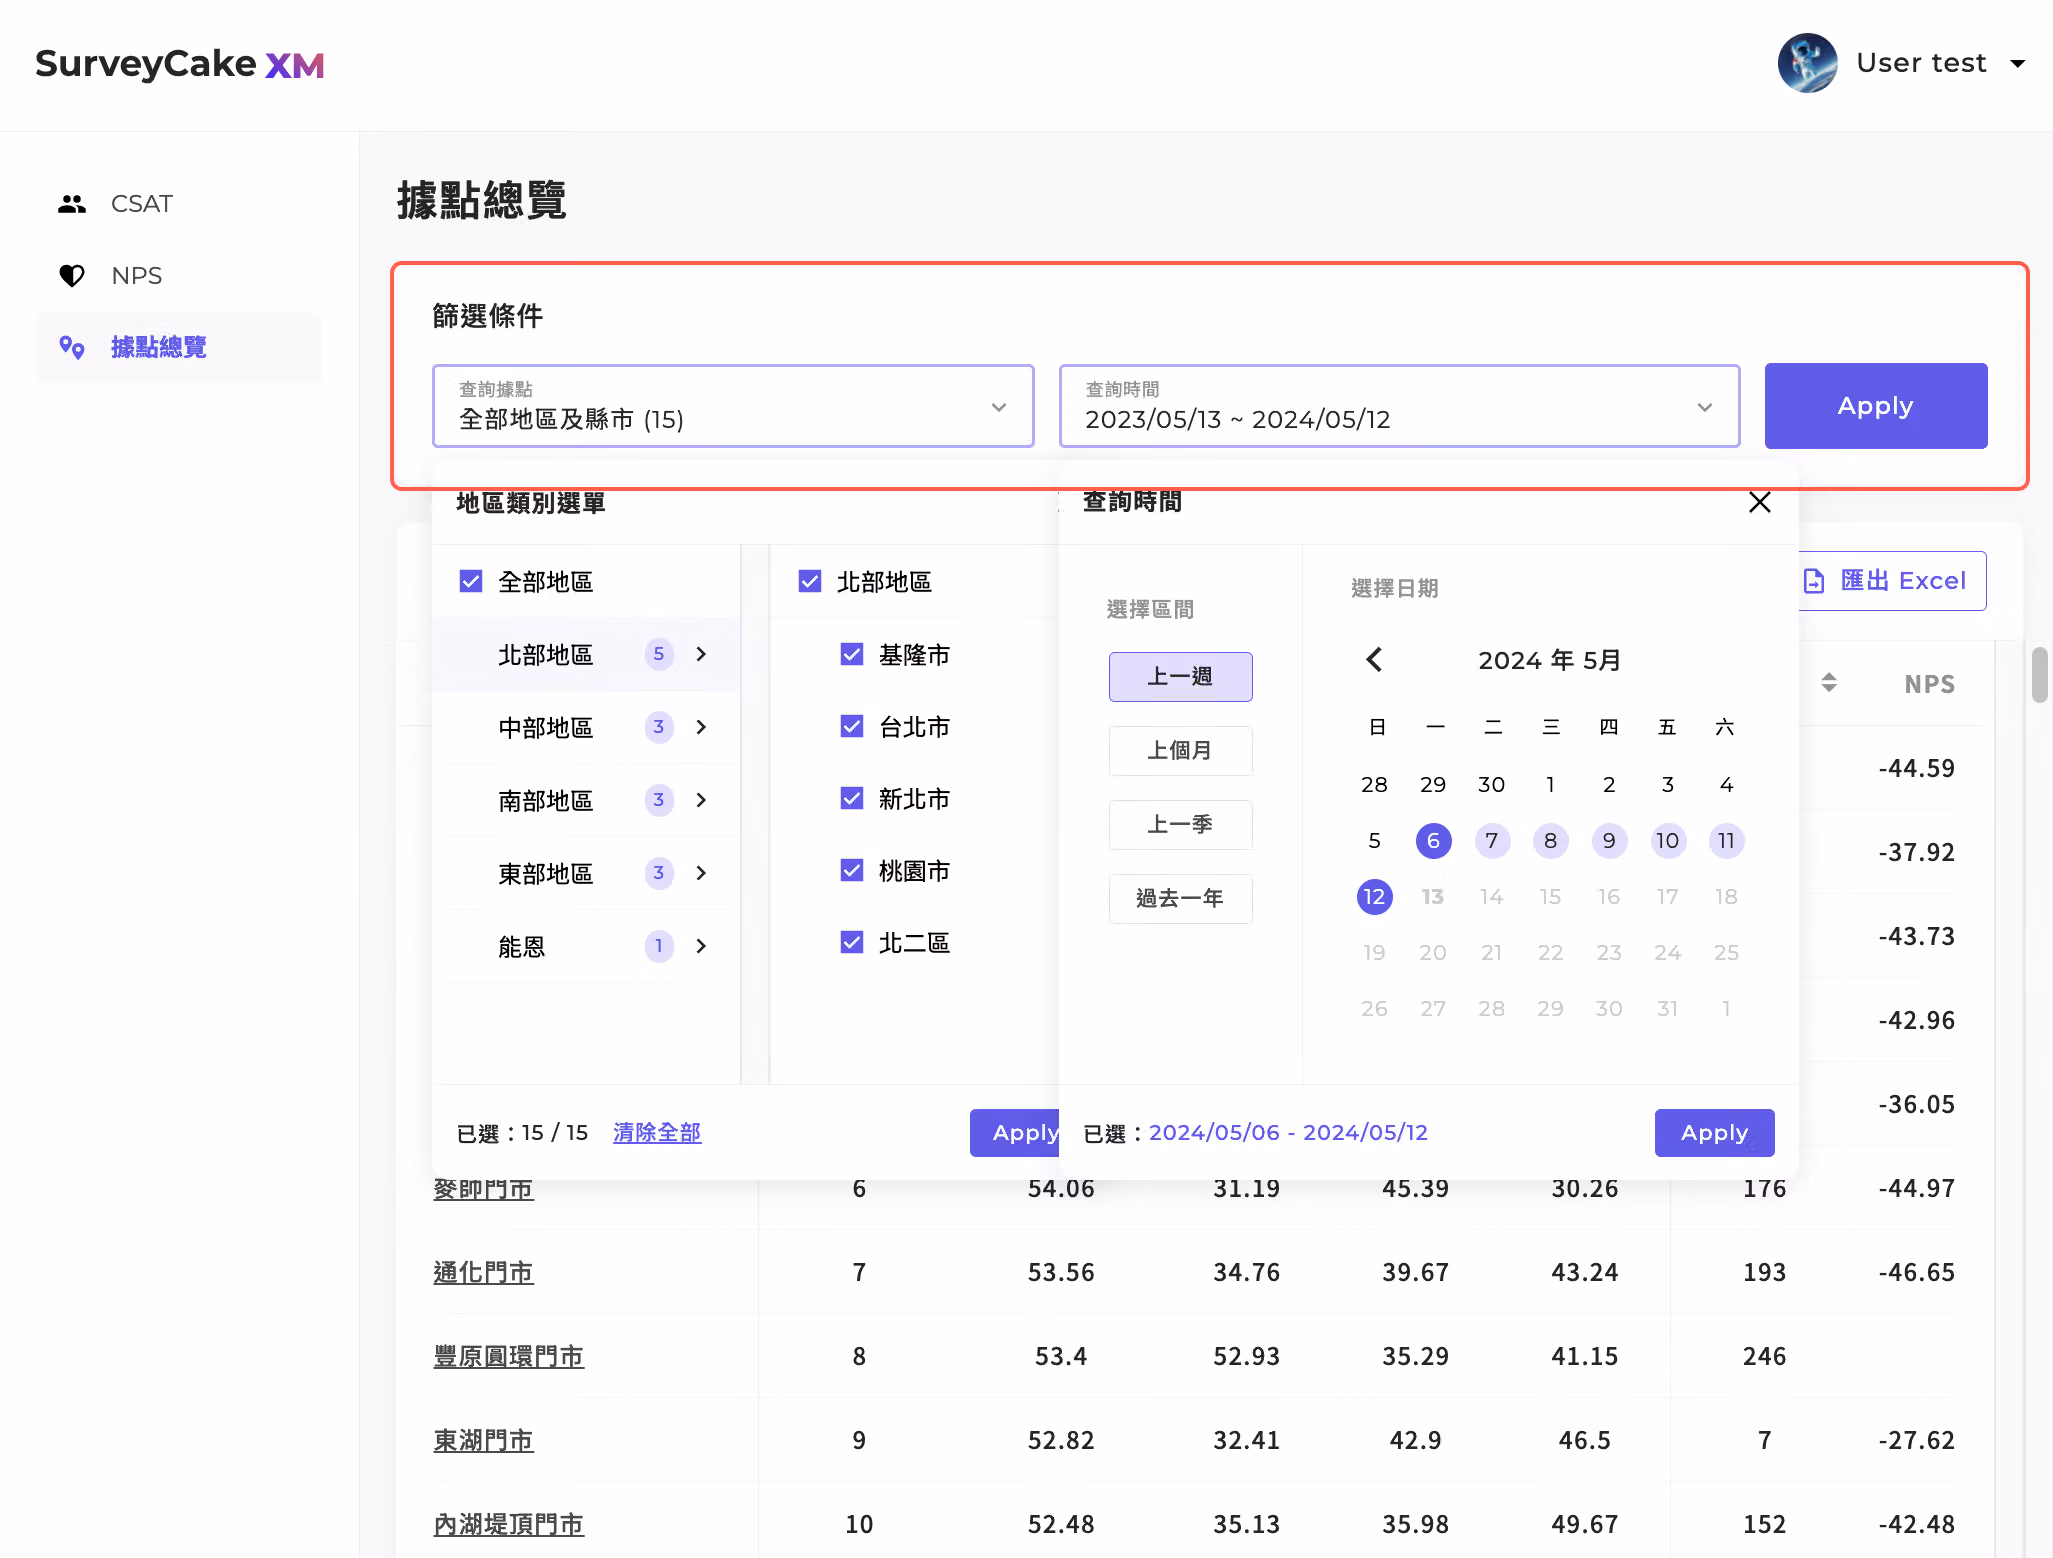2053x1558 pixels.
Task: Select the 上個月 range preset
Action: coord(1180,751)
